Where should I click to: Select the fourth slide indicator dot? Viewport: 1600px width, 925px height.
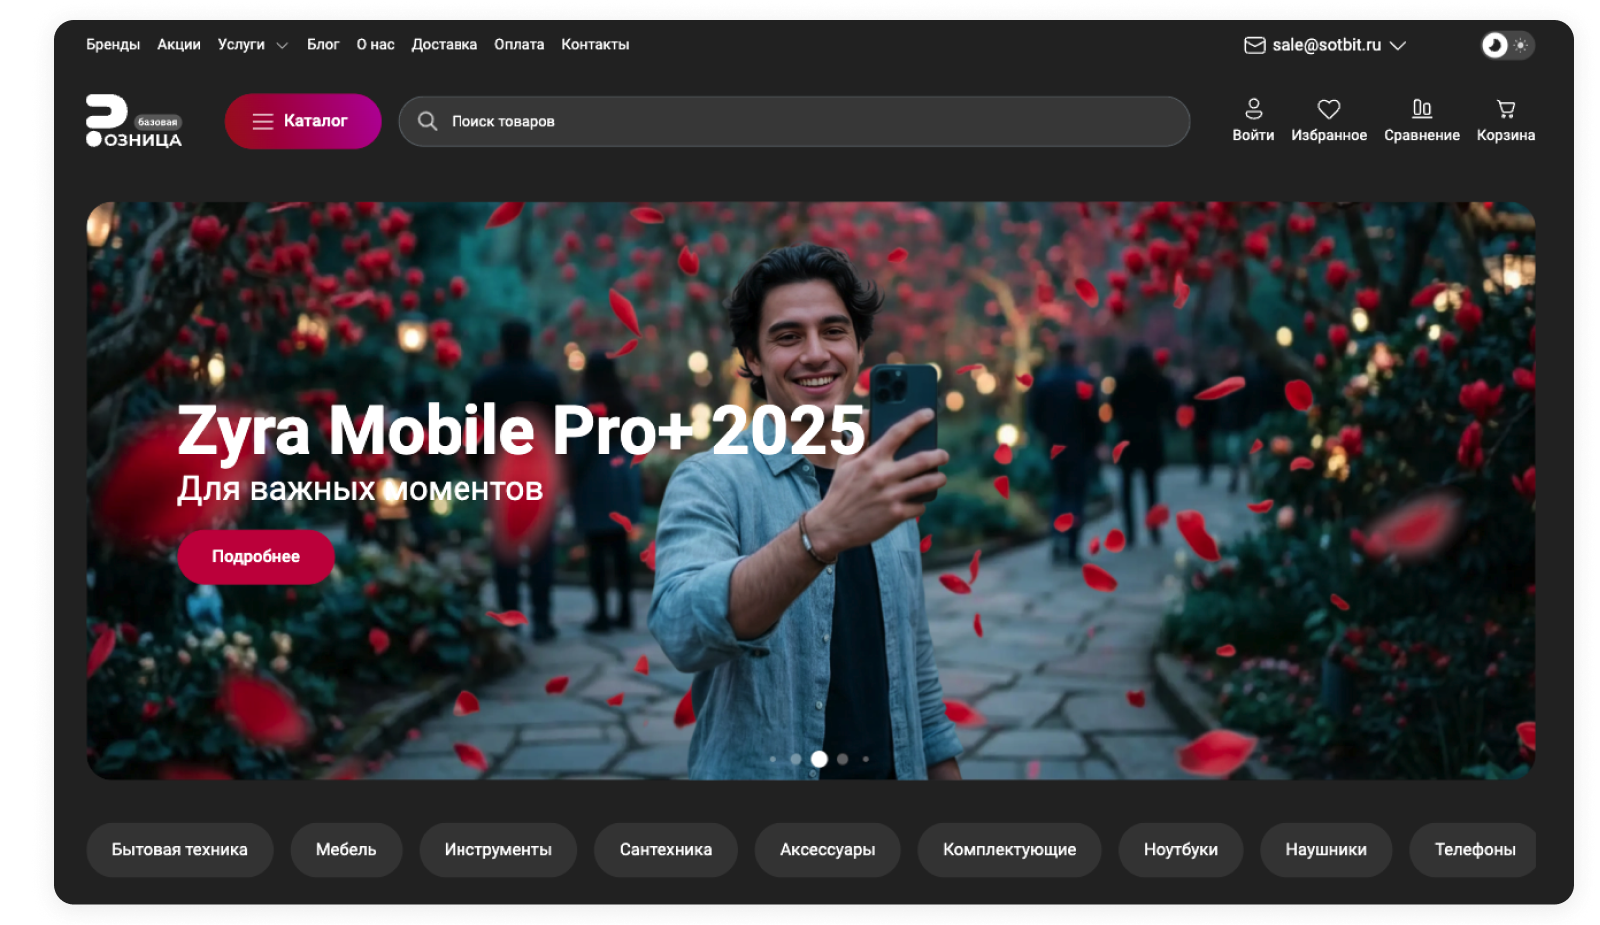842,759
